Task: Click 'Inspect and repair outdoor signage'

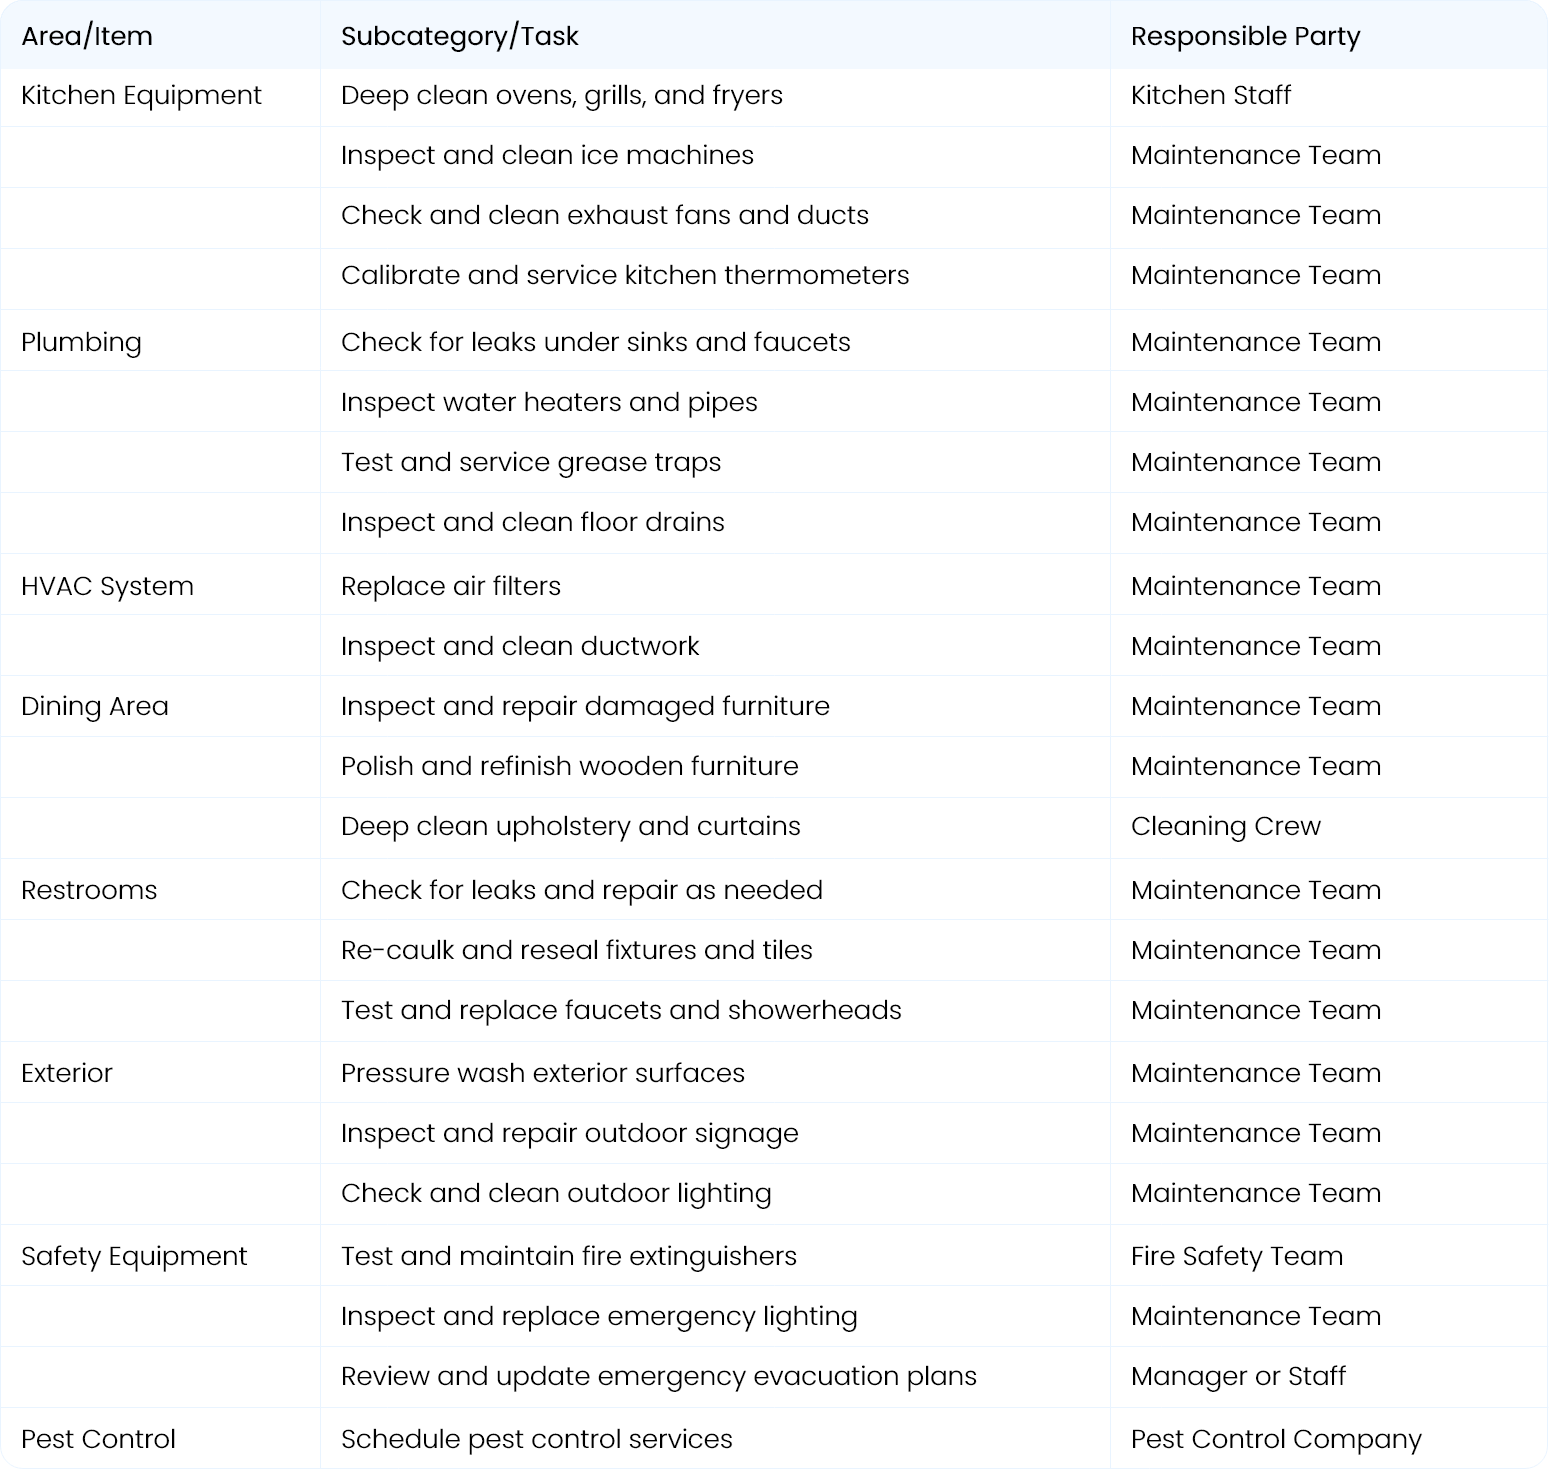Action: click(570, 1133)
